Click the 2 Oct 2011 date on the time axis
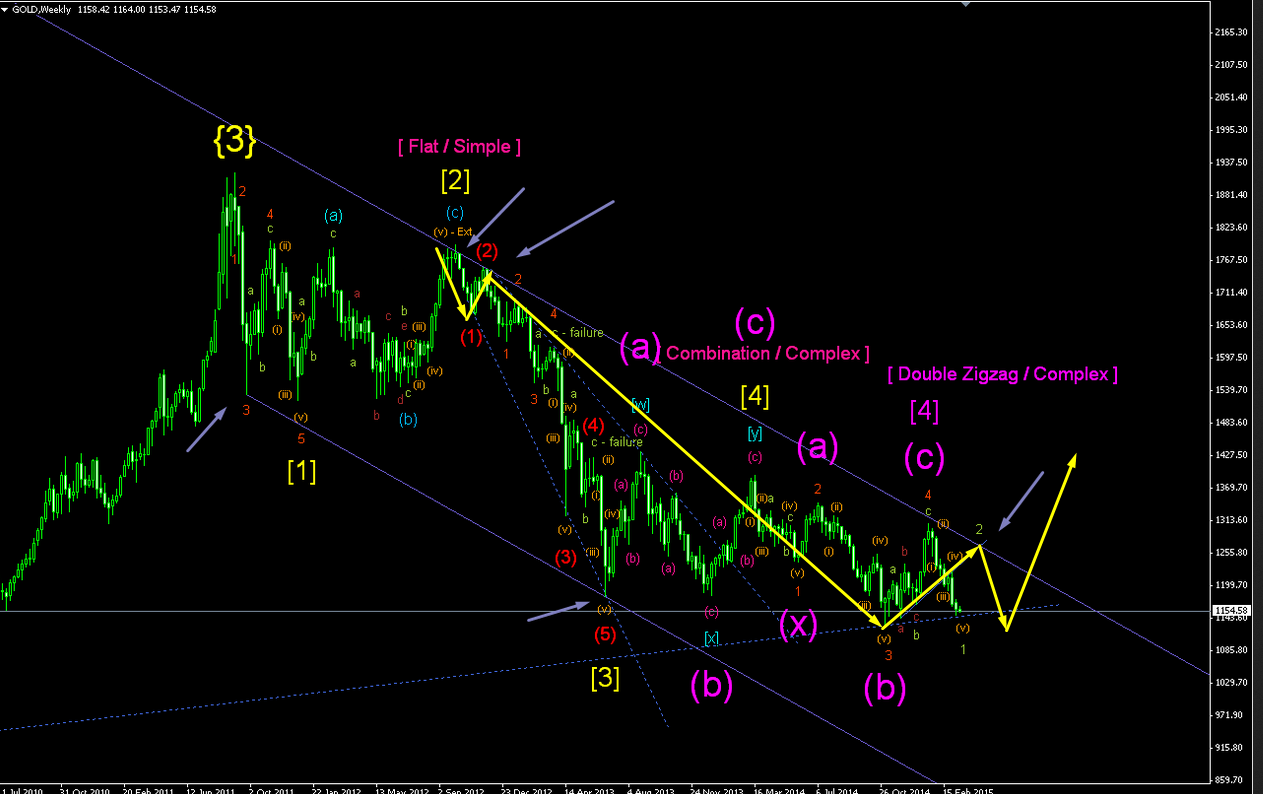This screenshot has height=794, width=1263. (273, 790)
